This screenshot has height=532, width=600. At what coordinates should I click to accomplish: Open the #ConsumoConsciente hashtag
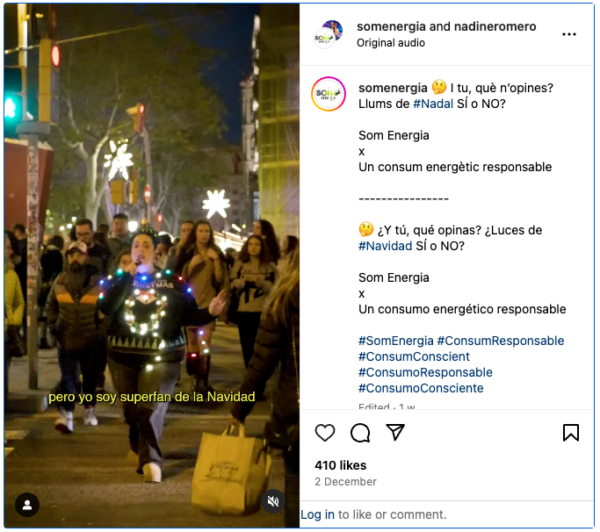(421, 388)
